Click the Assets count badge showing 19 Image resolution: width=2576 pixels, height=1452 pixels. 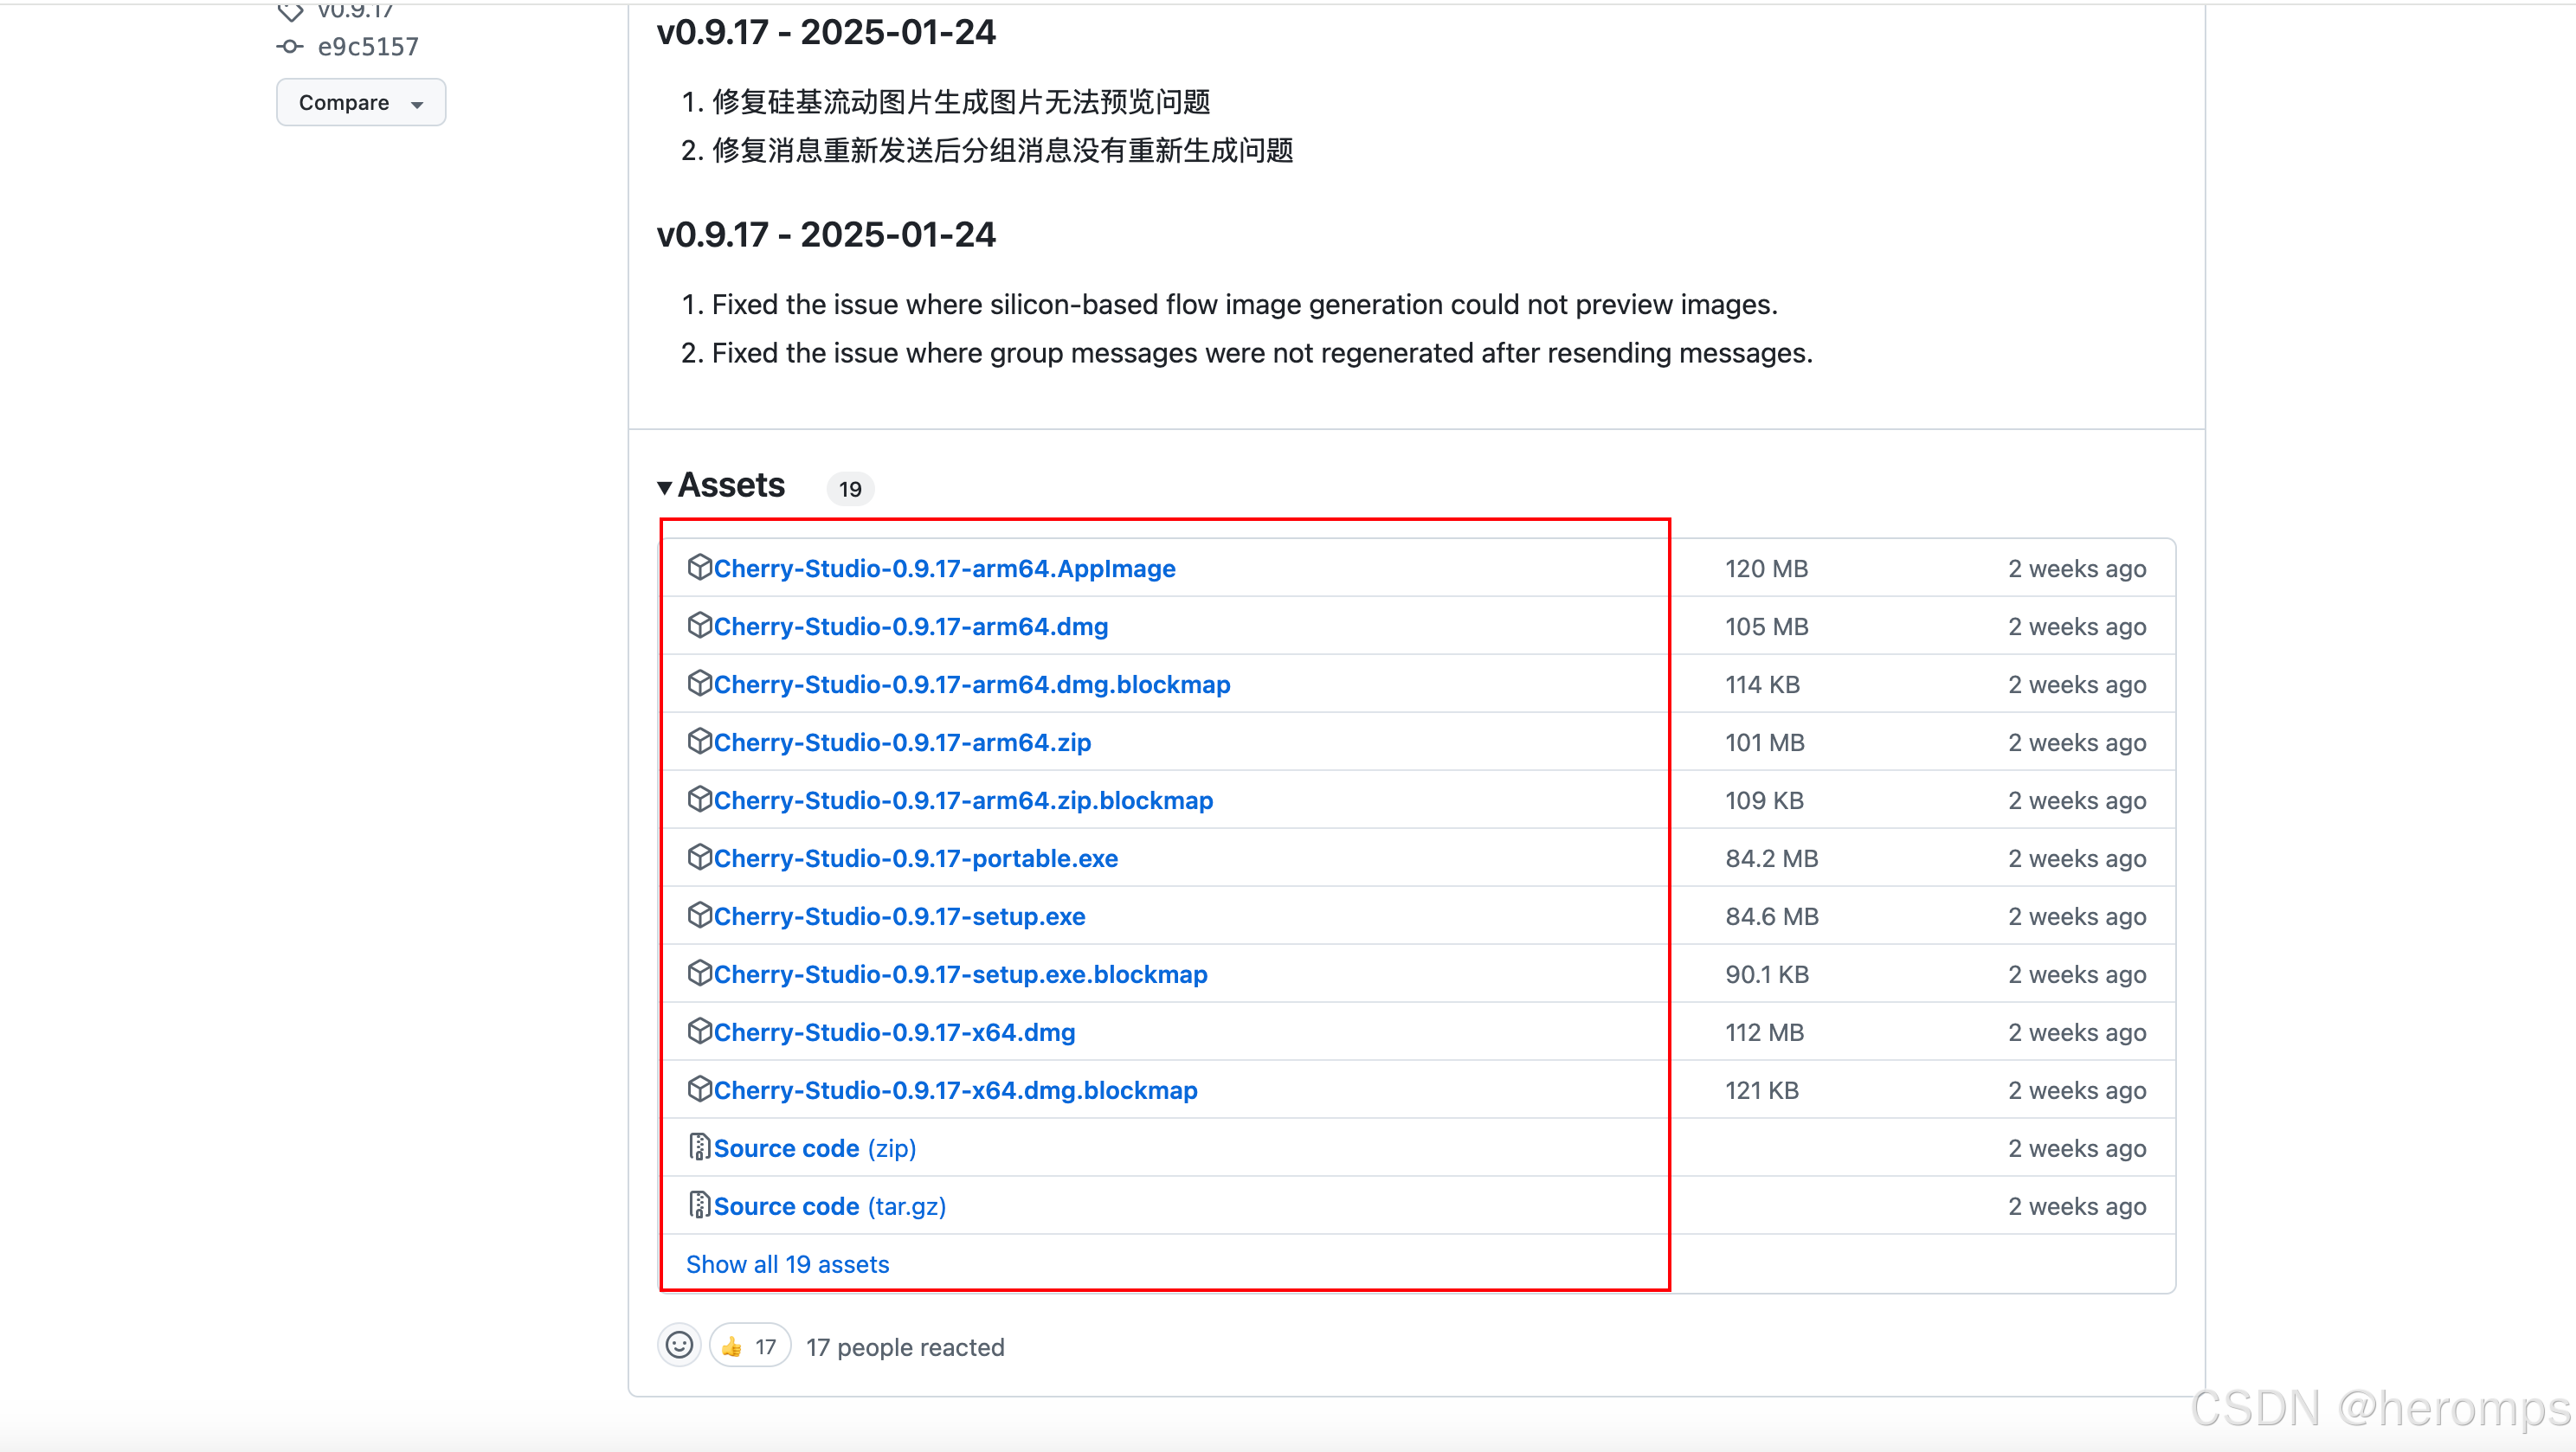pos(850,489)
